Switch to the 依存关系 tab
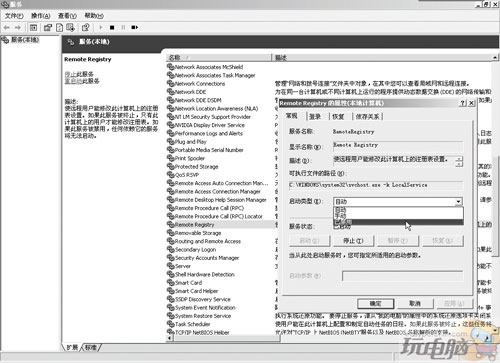 367,116
